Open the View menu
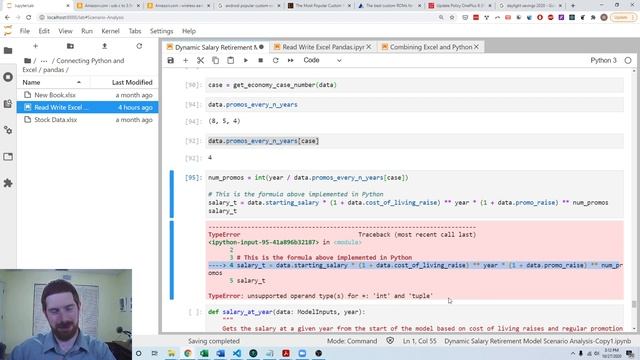Screen dimensions: 640x360 (65, 31)
